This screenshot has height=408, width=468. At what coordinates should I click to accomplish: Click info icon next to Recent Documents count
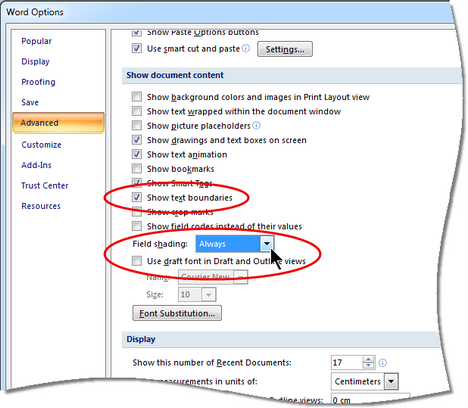coord(383,363)
